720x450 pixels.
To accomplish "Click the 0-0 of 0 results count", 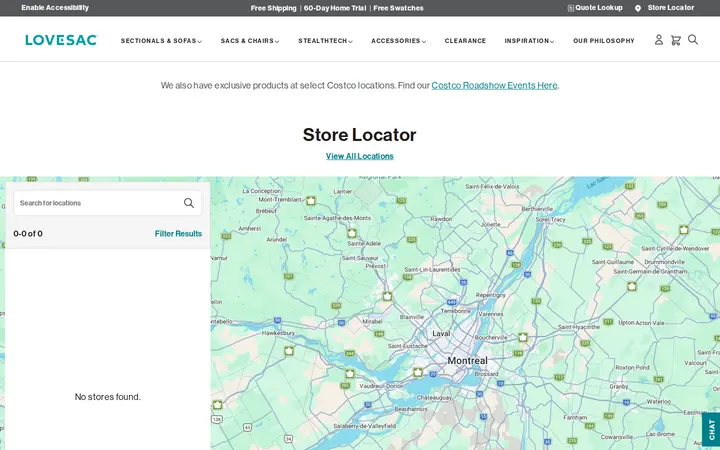I will coord(28,234).
